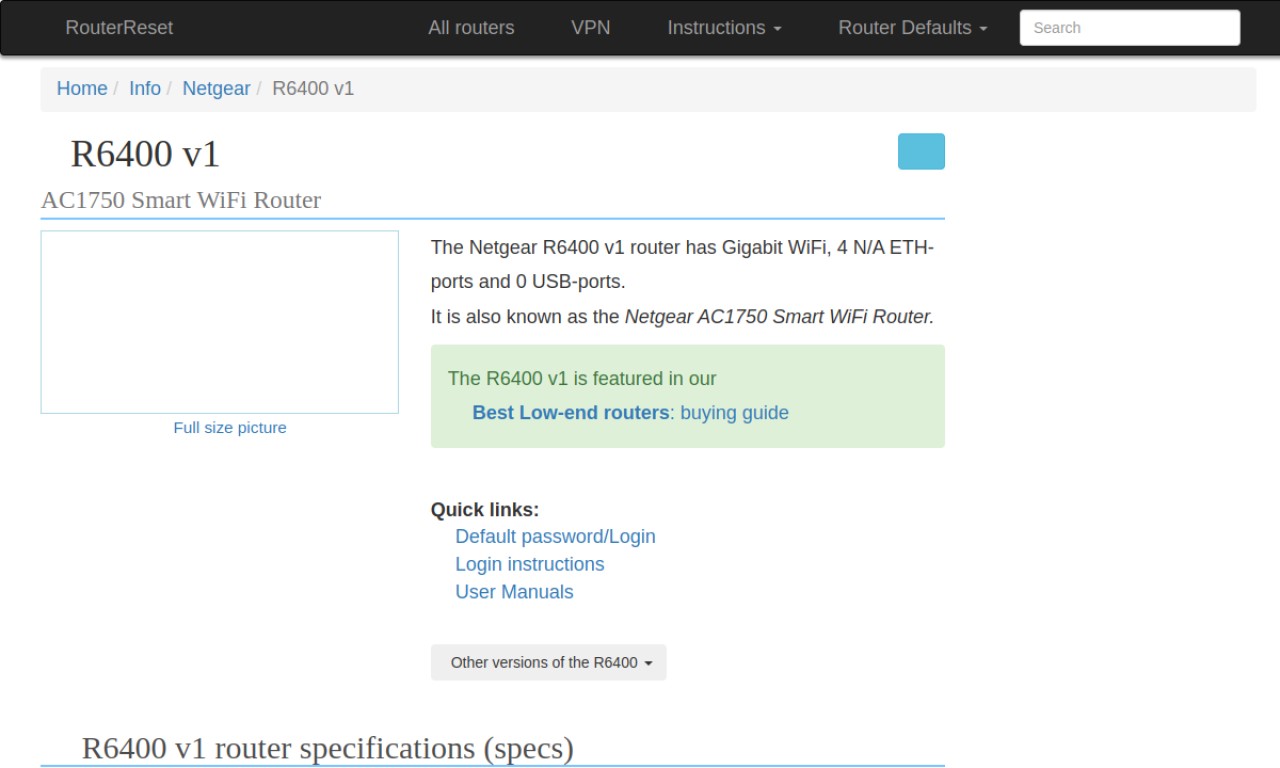Expand the Router Defaults dropdown

pyautogui.click(x=912, y=28)
